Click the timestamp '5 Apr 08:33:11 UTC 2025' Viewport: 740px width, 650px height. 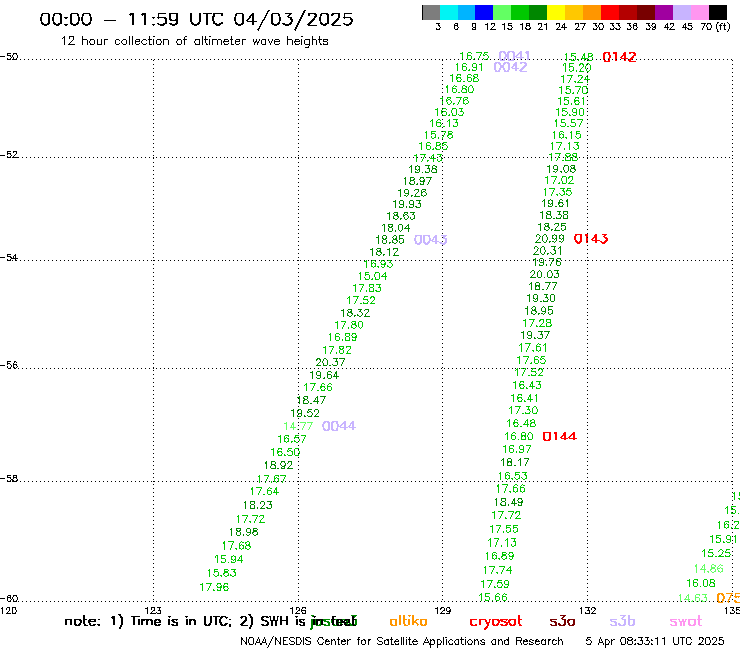point(655,642)
